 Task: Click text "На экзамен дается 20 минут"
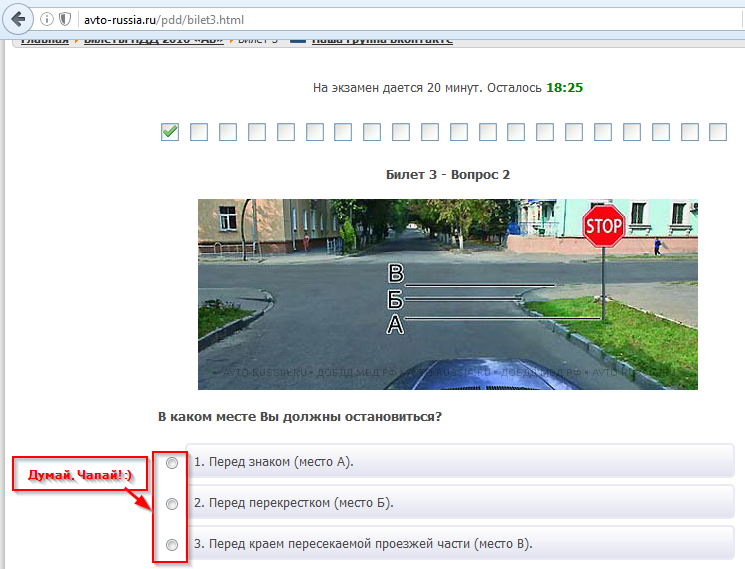pos(396,88)
